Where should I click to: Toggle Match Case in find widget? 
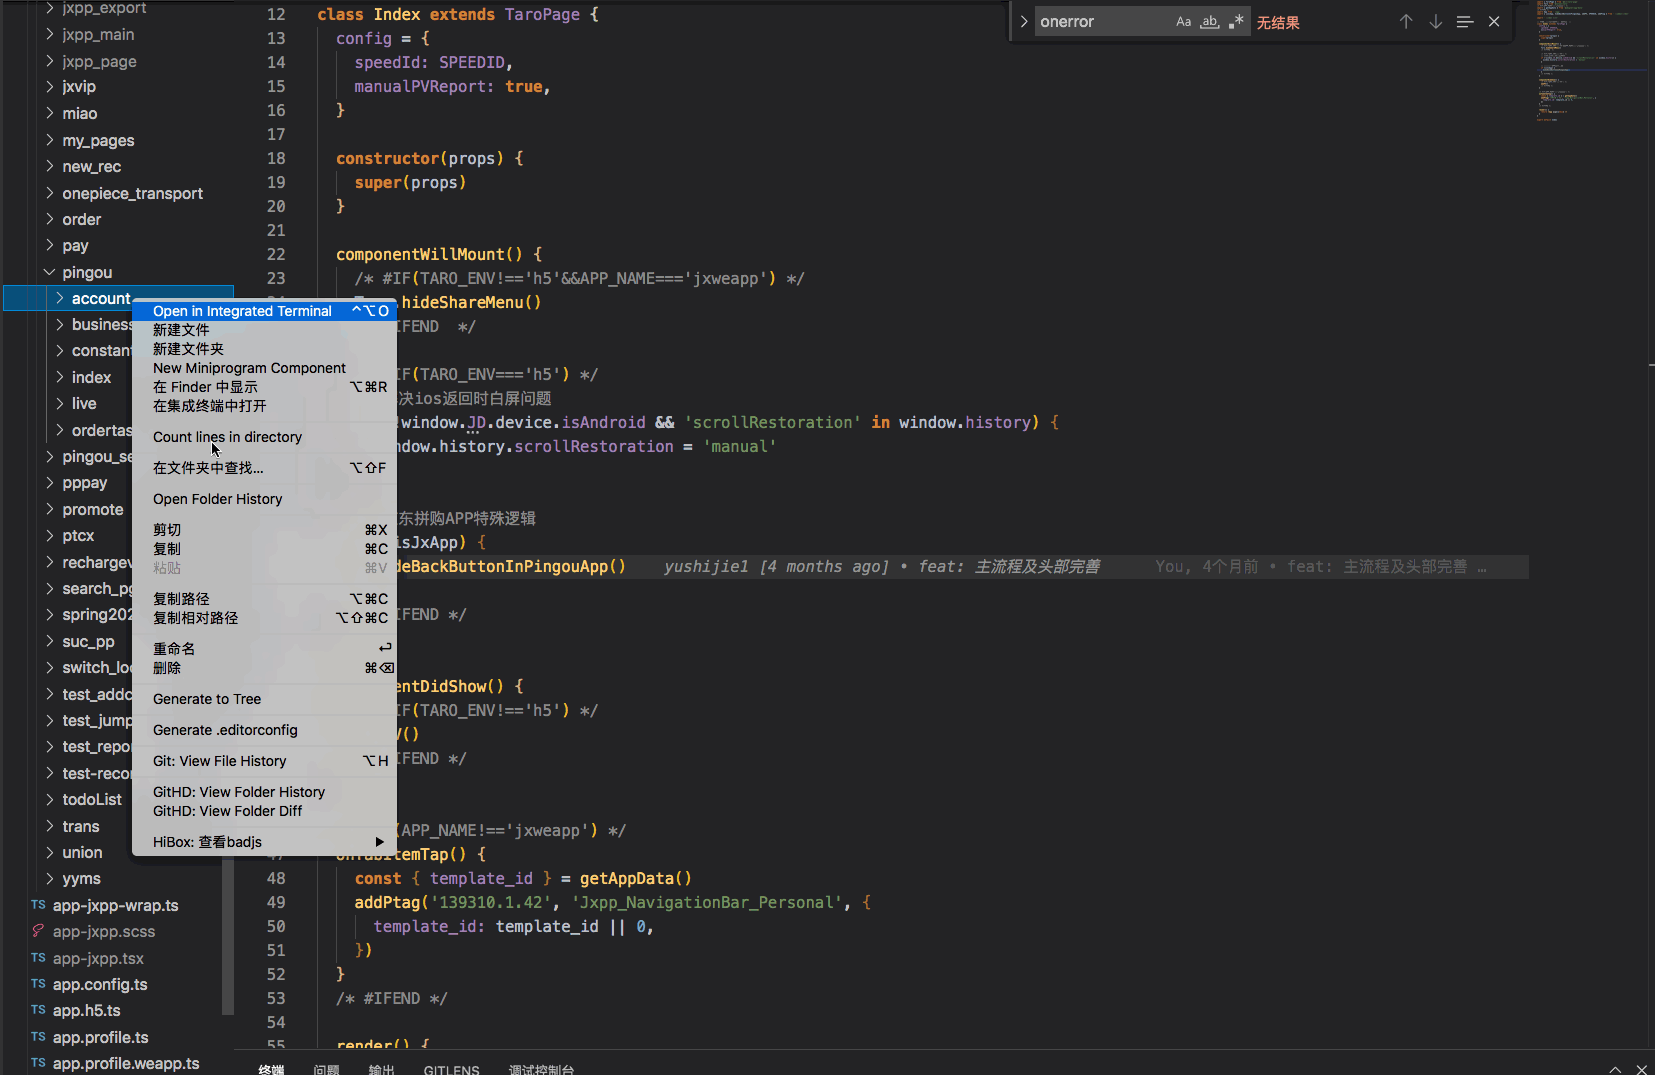1183,22
